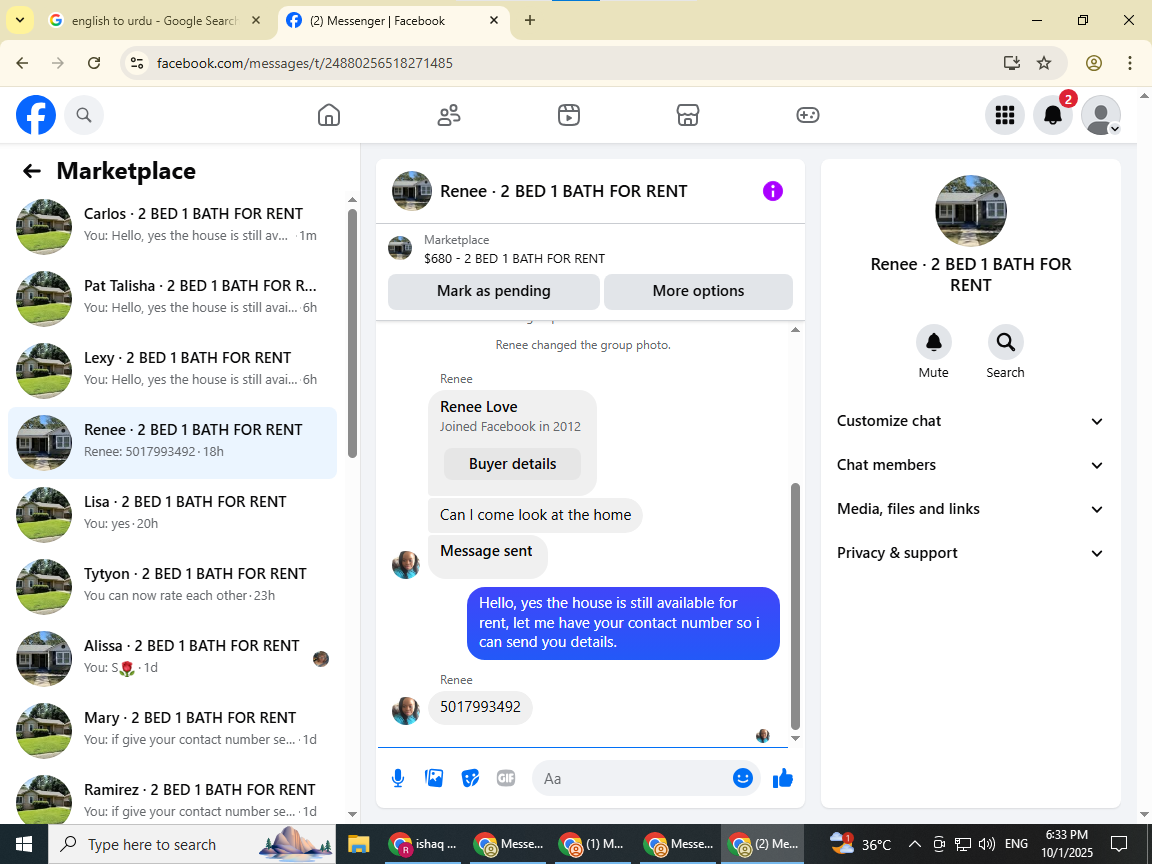This screenshot has height=864, width=1152.
Task: Record a voice clip with microphone icon
Action: 397,778
